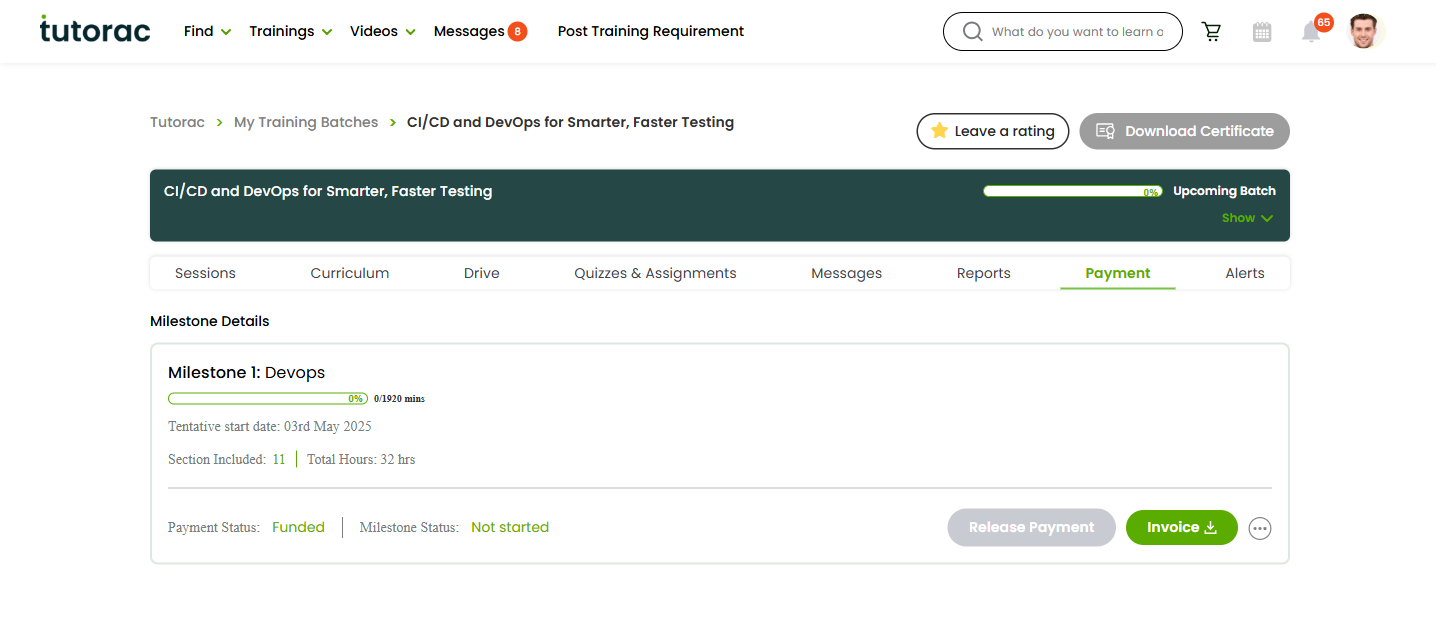Open Post Training Requirement link
This screenshot has width=1436, height=644.
[651, 32]
